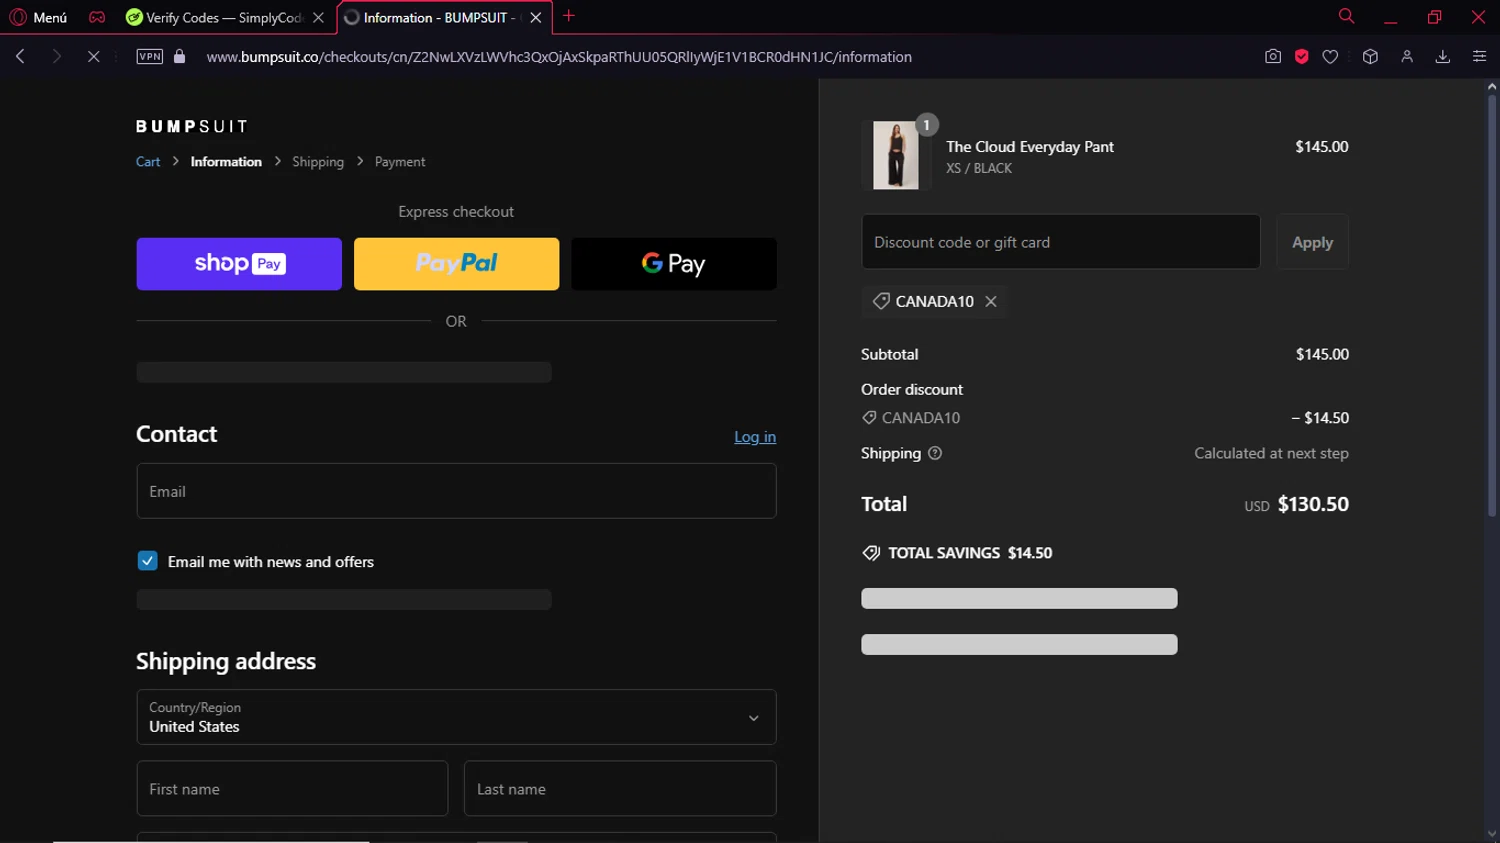
Task: Toggle the VPN badge
Action: (x=150, y=57)
